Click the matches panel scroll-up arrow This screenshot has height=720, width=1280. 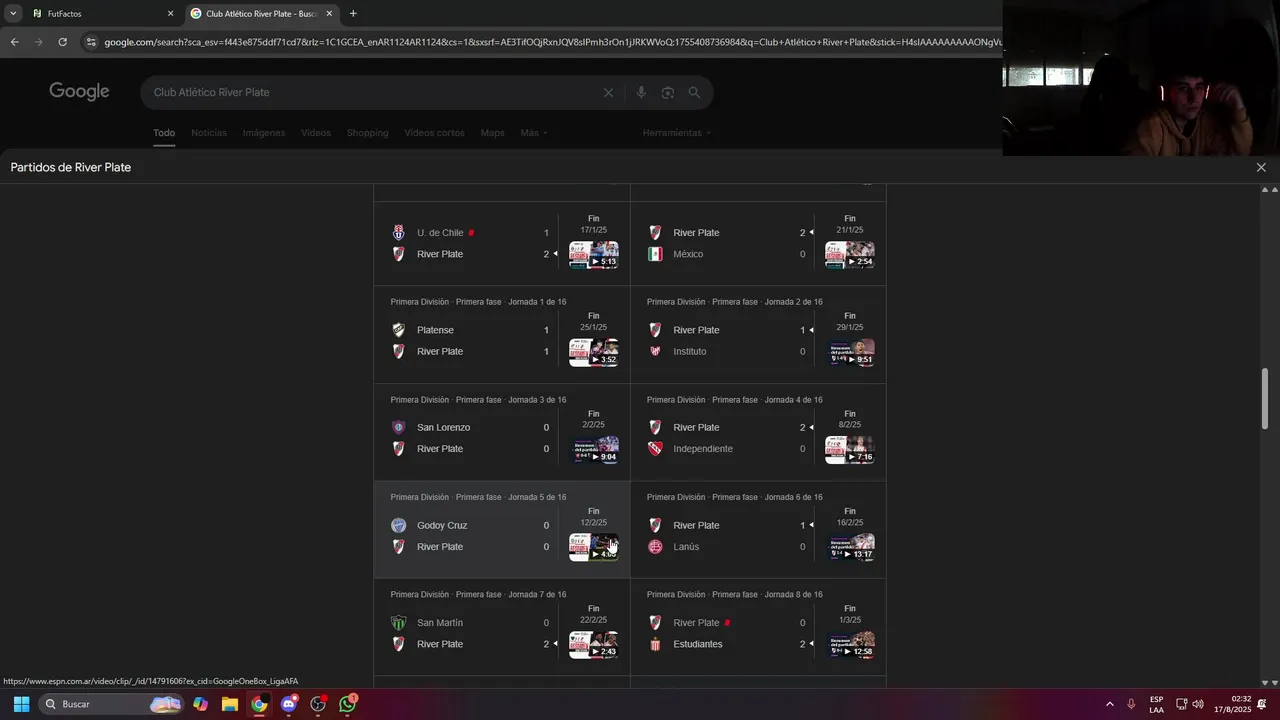[x=1265, y=190]
